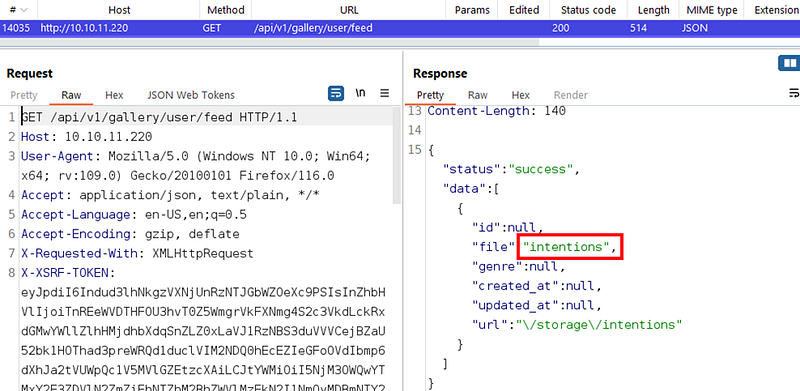Click the X-XSRF-TOKEN header name
This screenshot has height=391, width=800.
tap(65, 273)
